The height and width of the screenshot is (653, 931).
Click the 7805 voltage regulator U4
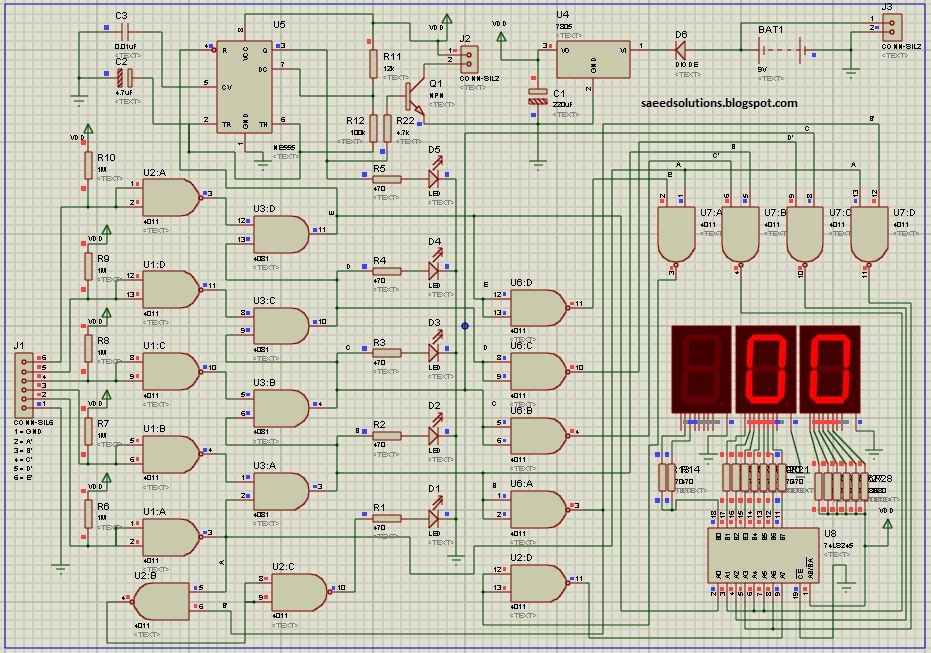coord(592,58)
